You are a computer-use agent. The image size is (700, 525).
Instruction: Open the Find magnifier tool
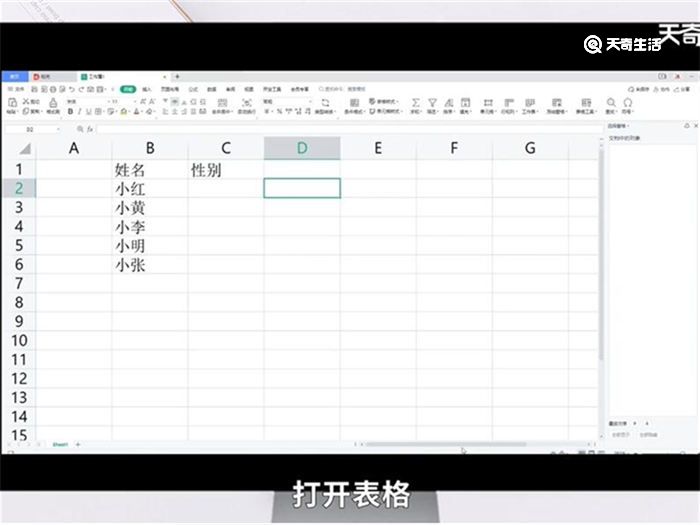click(x=612, y=103)
